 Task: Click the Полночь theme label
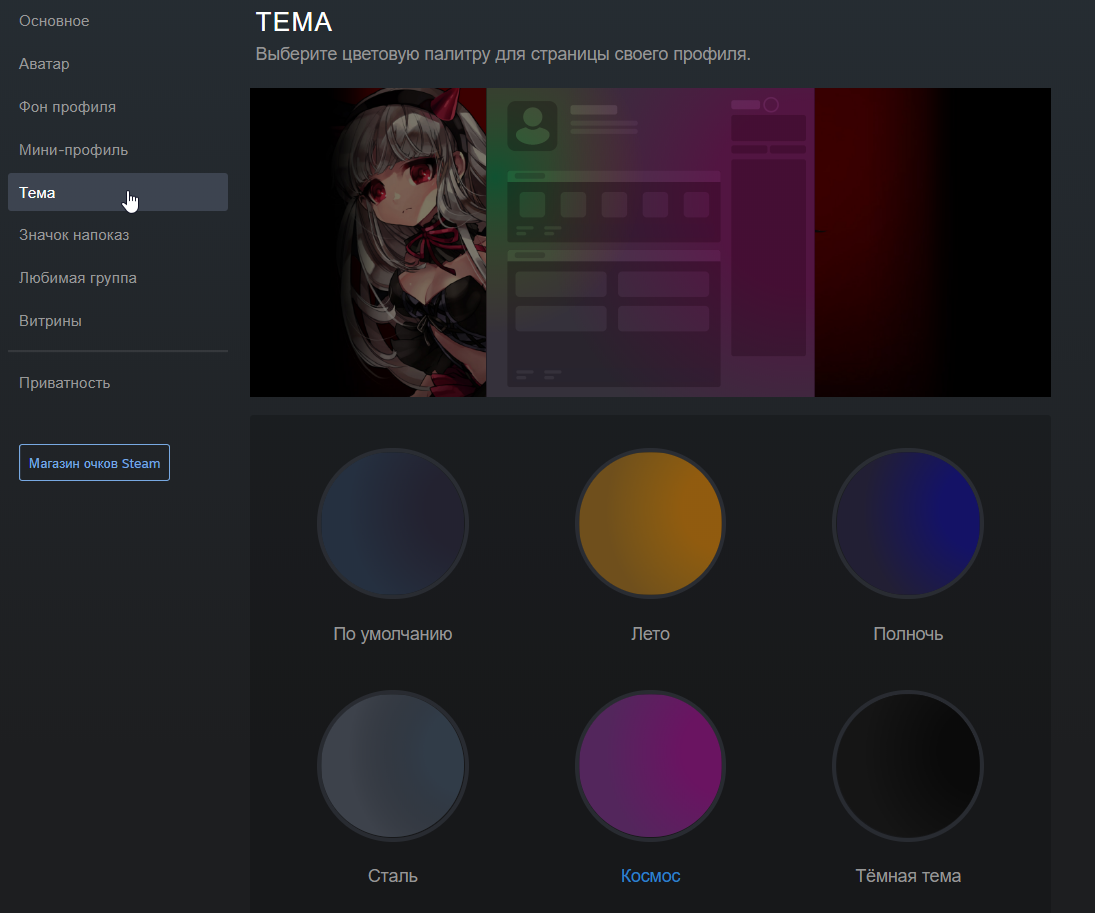[x=908, y=634]
